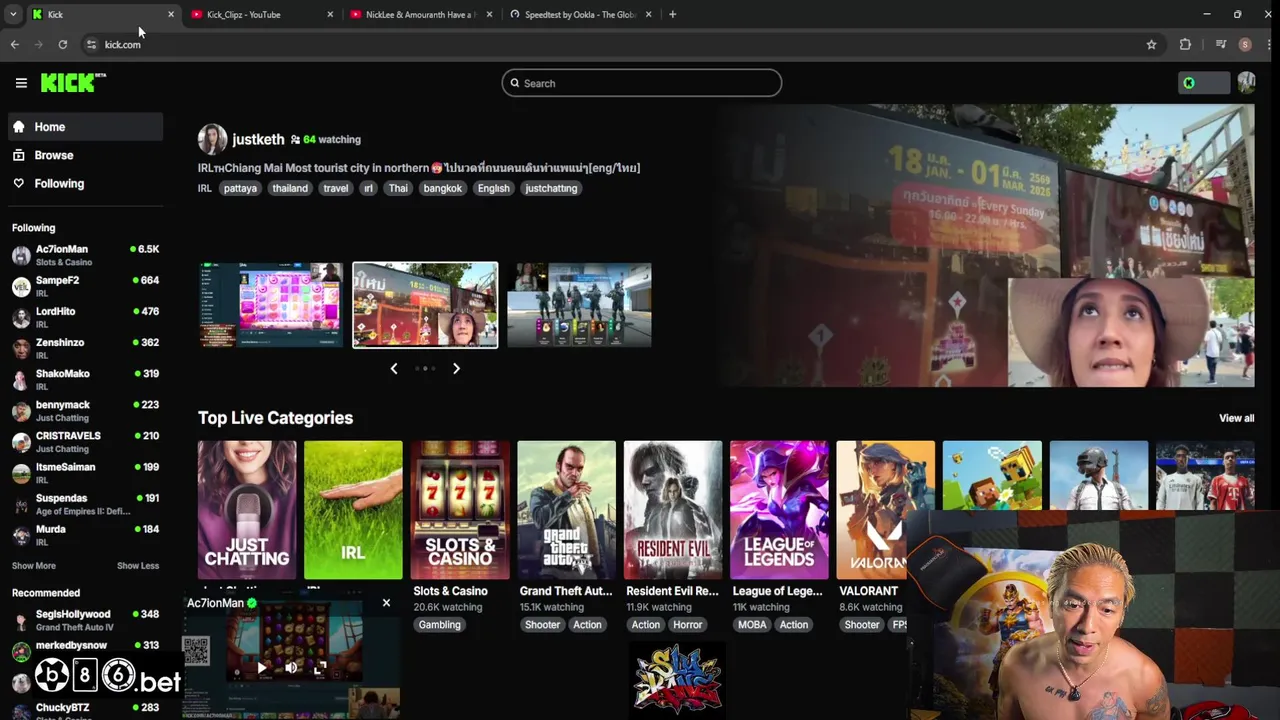1280x720 pixels.
Task: Select the shooter game carousel thumbnail
Action: tap(579, 305)
